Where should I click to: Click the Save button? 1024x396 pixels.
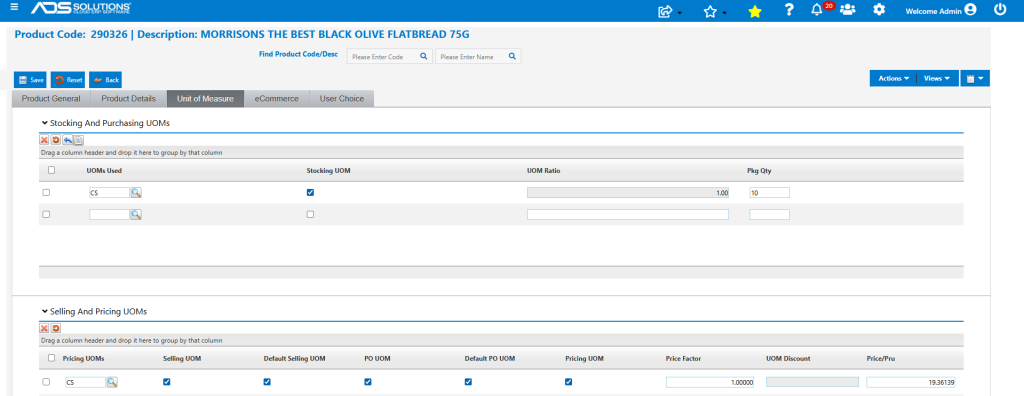pos(31,80)
